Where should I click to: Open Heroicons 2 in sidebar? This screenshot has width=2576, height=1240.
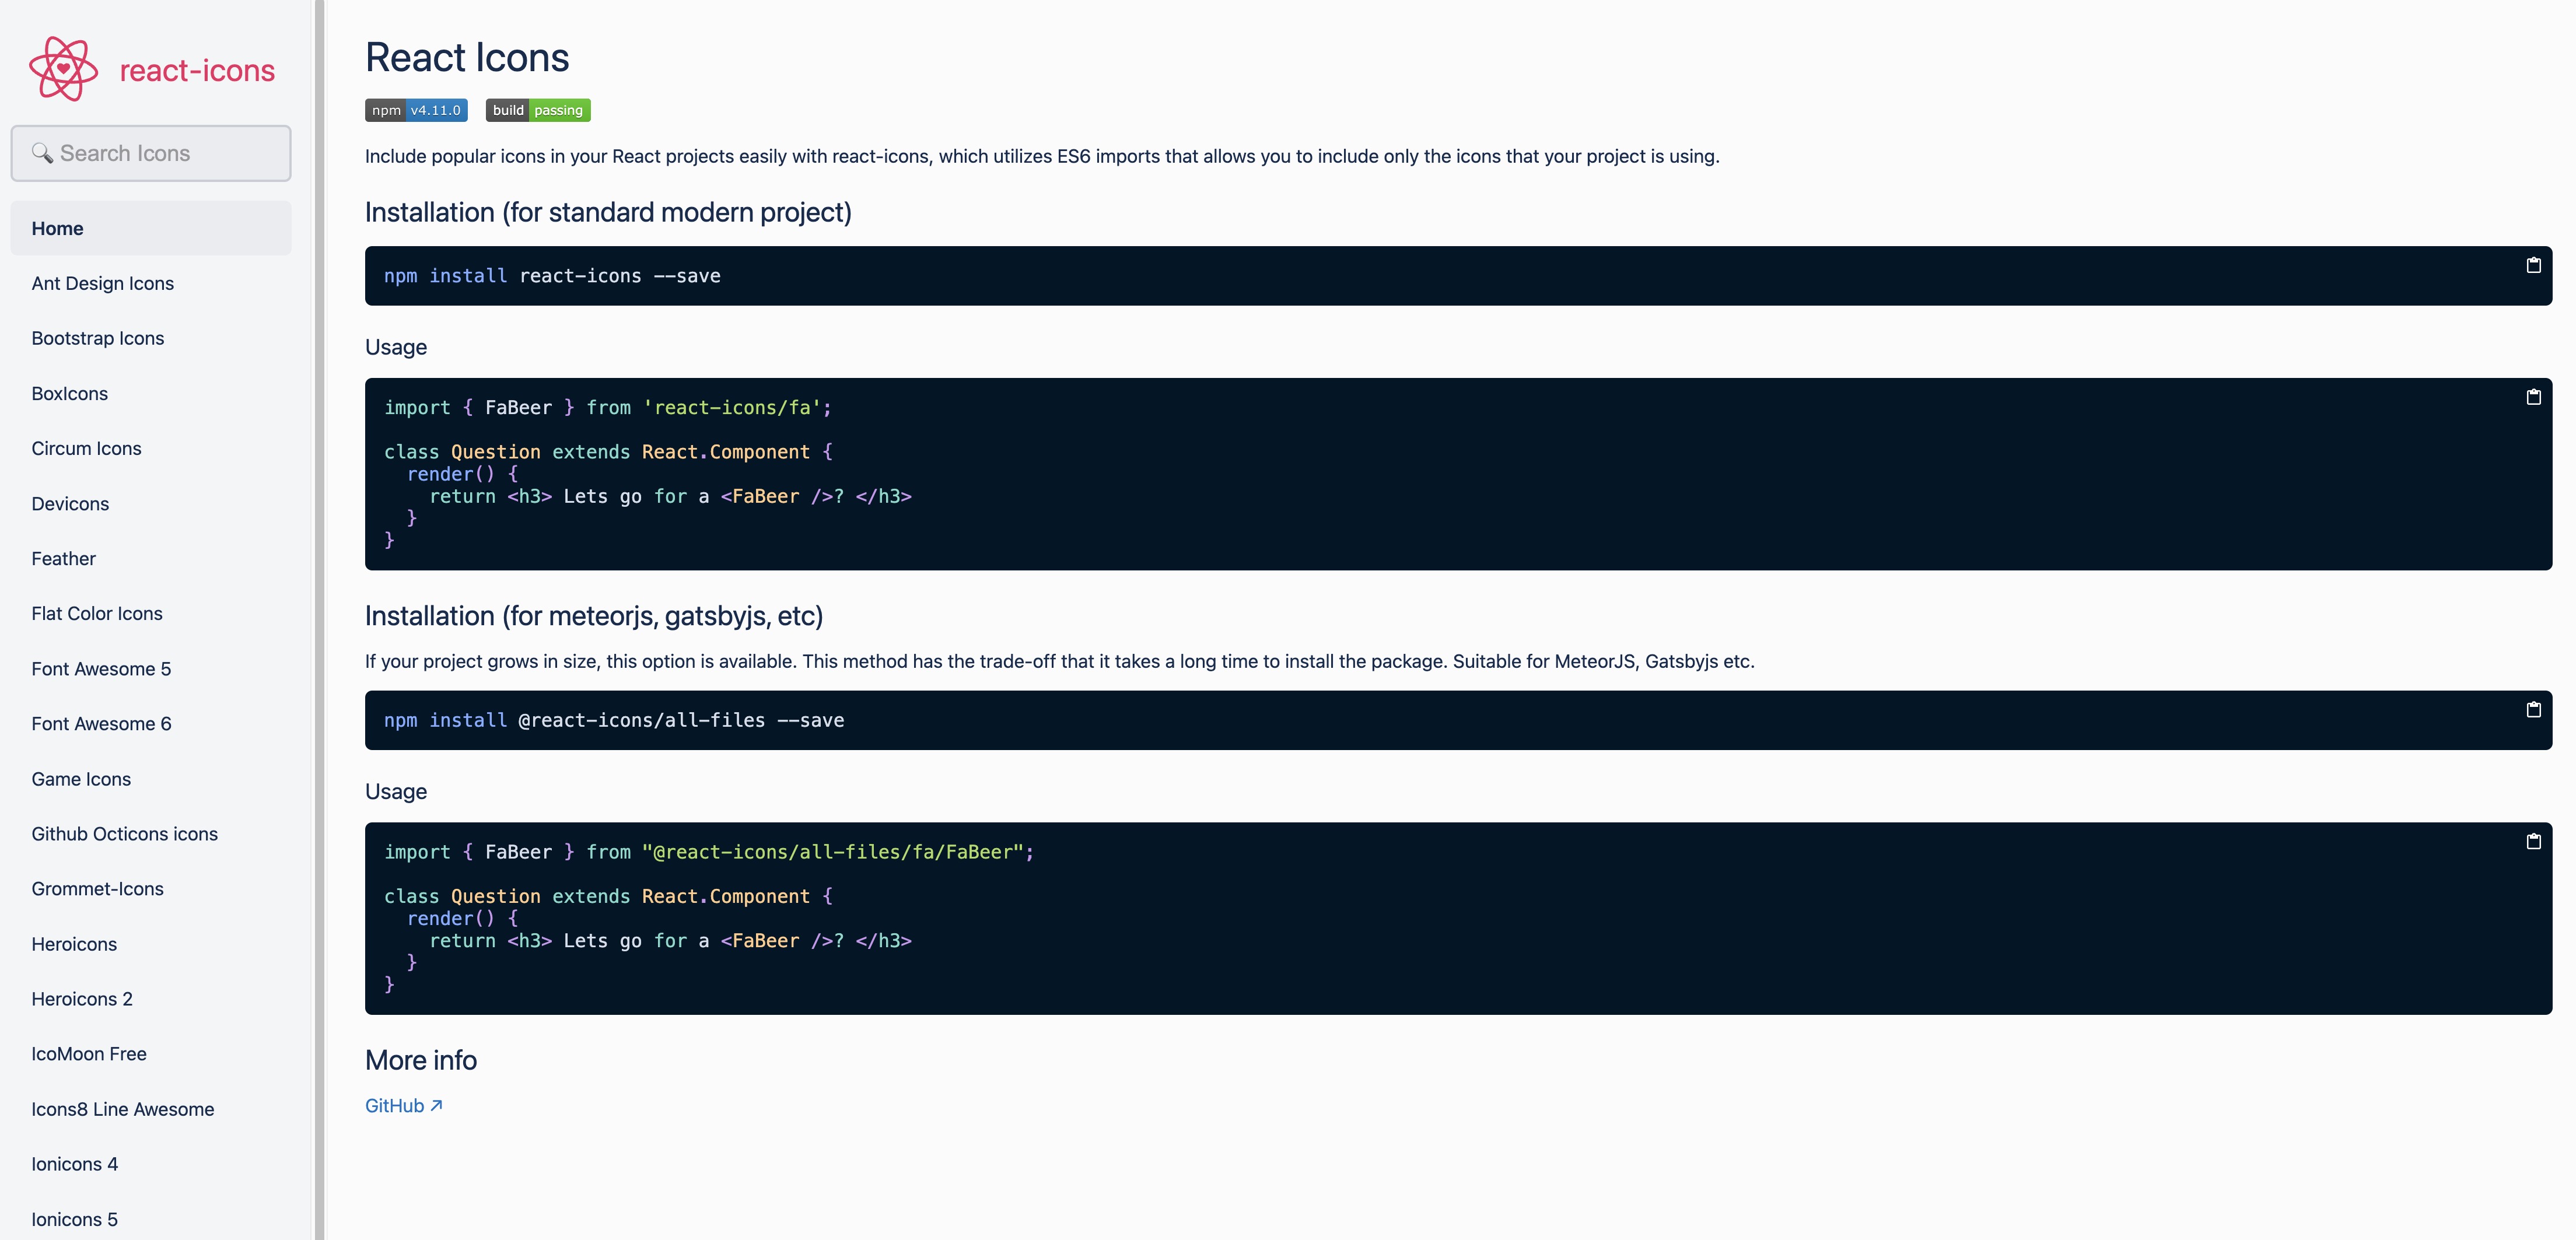[x=81, y=998]
